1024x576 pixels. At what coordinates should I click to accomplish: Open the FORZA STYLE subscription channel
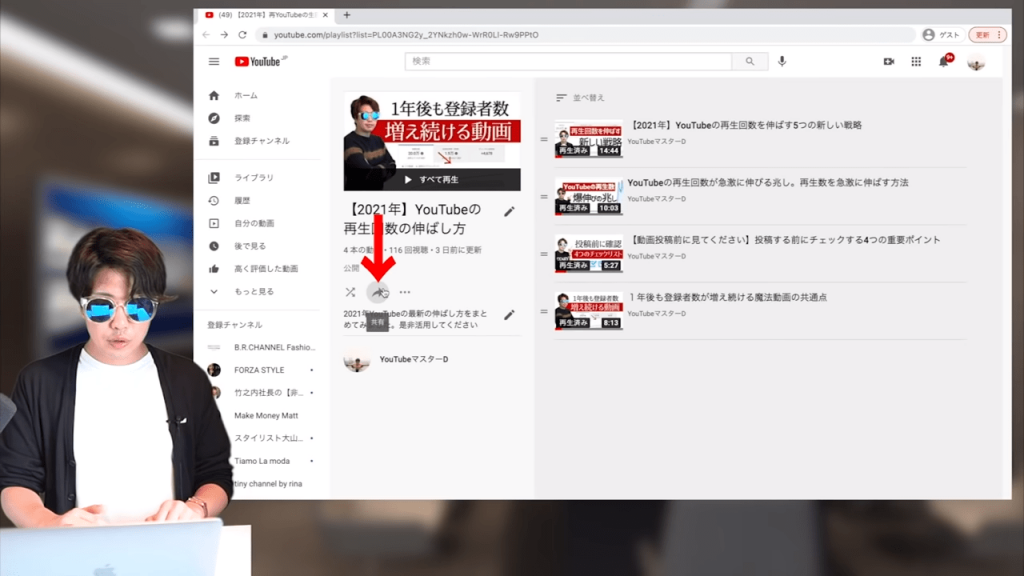[260, 370]
